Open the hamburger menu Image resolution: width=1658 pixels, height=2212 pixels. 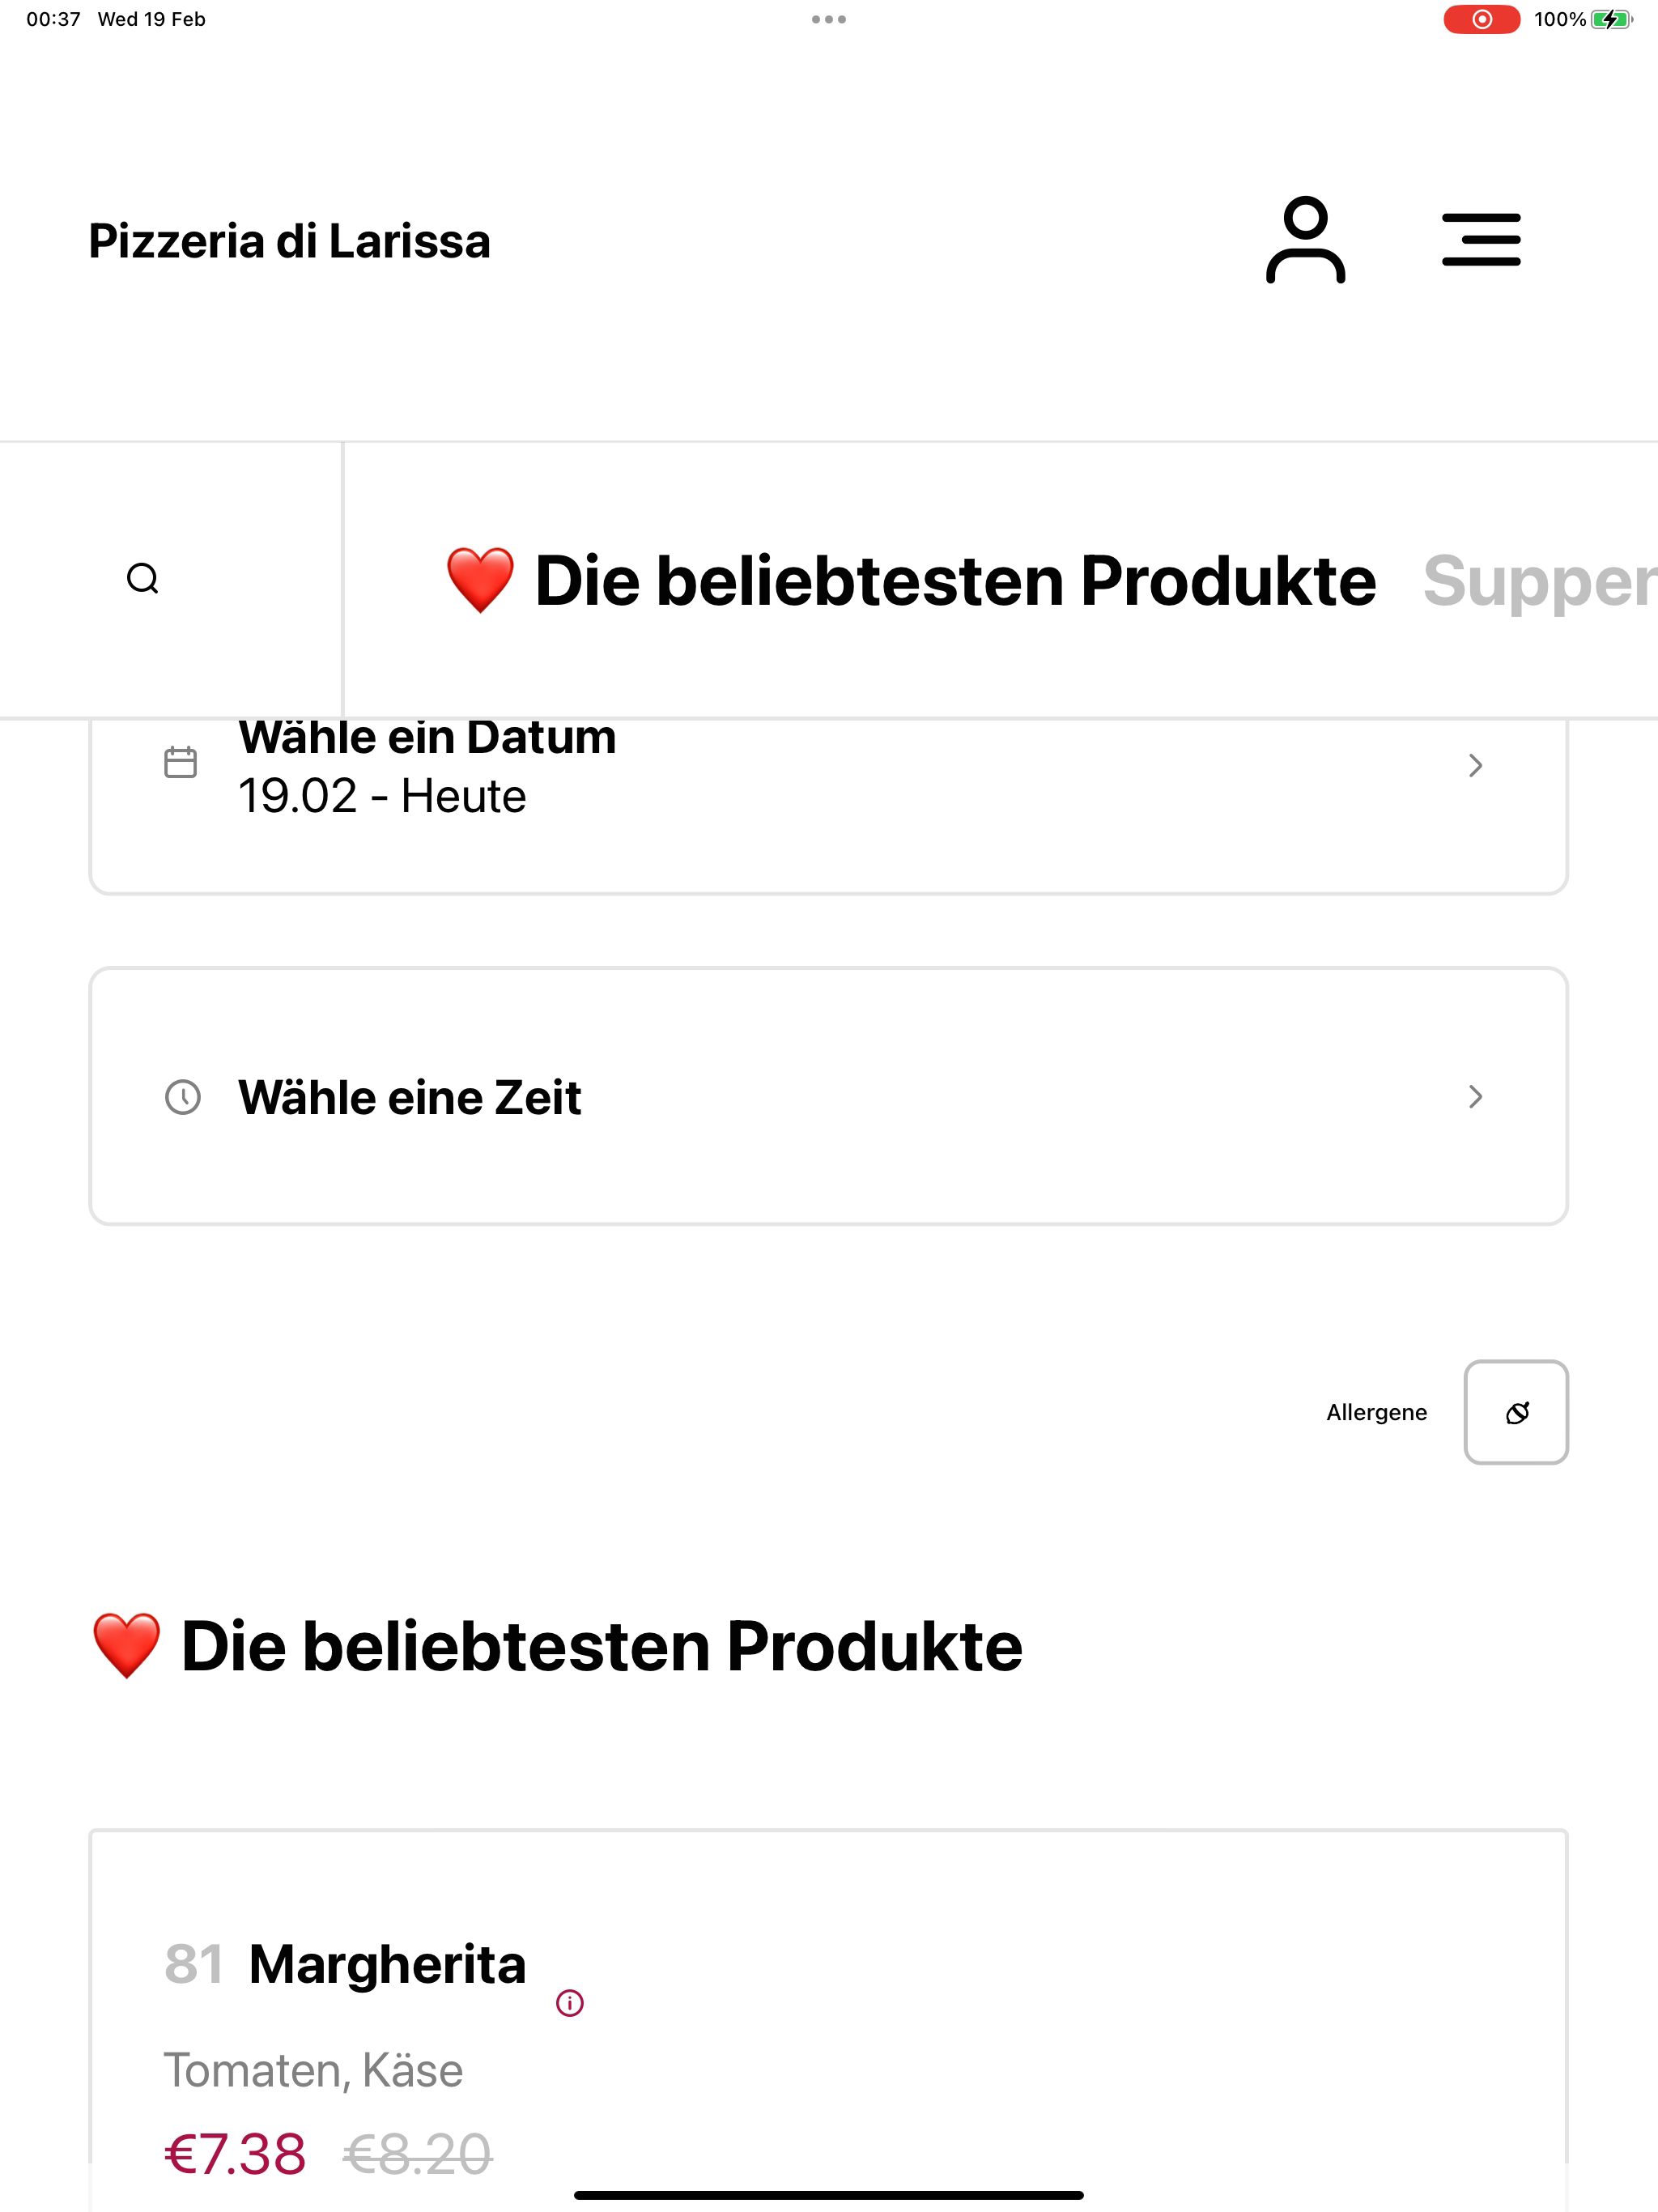tap(1481, 240)
